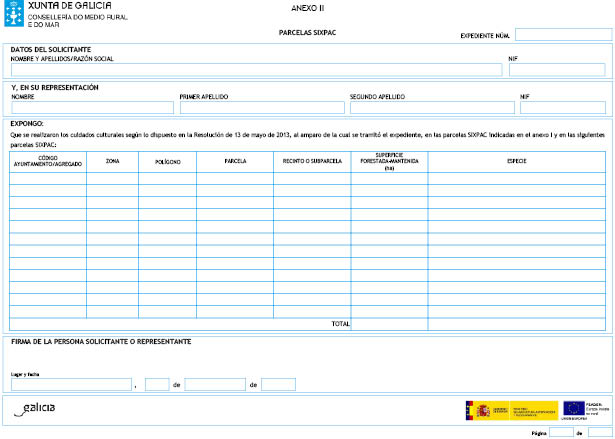This screenshot has height=439, width=615.
Task: Click the representative's Nombre field
Action: 92,108
